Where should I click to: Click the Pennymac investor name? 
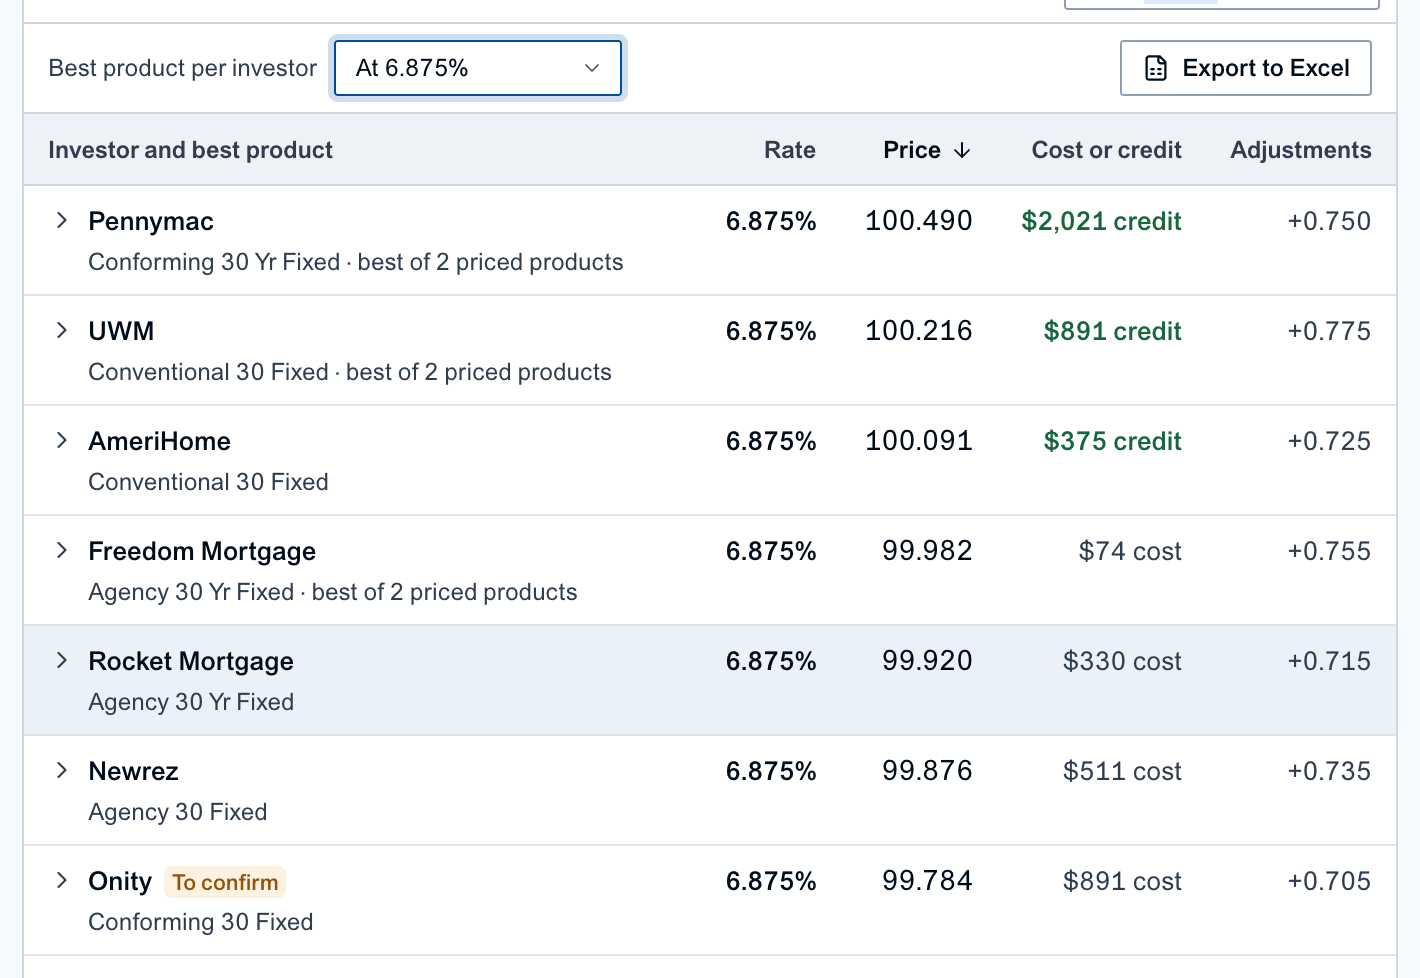[x=151, y=221]
